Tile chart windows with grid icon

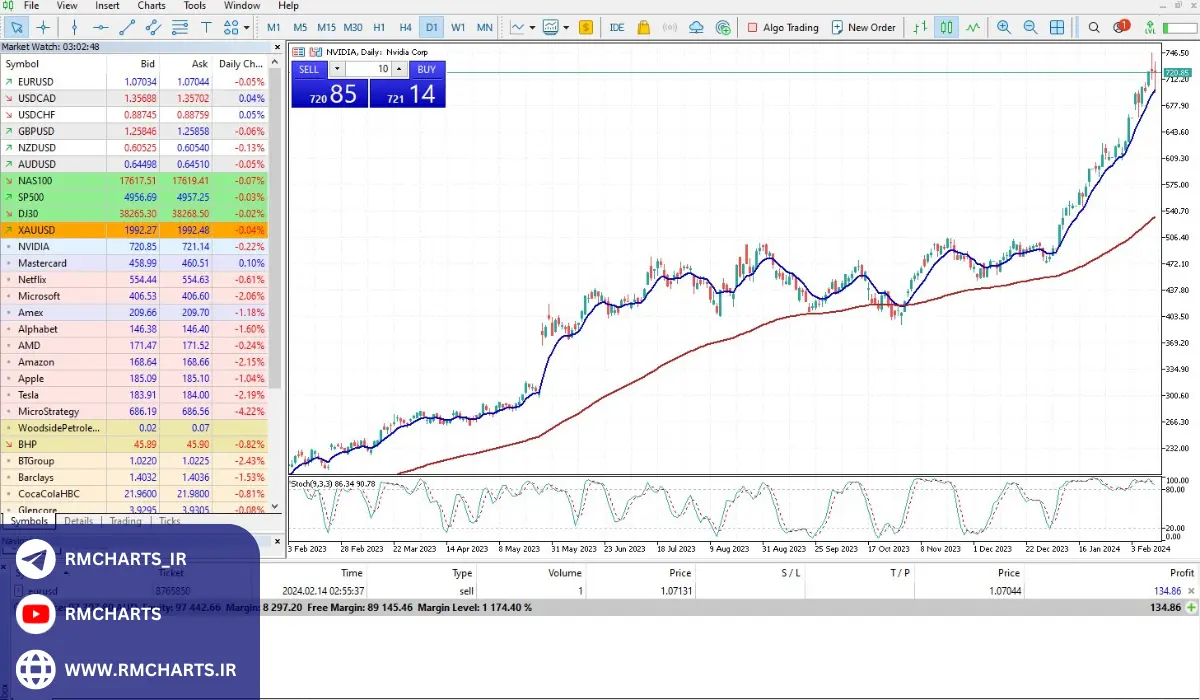(1057, 28)
